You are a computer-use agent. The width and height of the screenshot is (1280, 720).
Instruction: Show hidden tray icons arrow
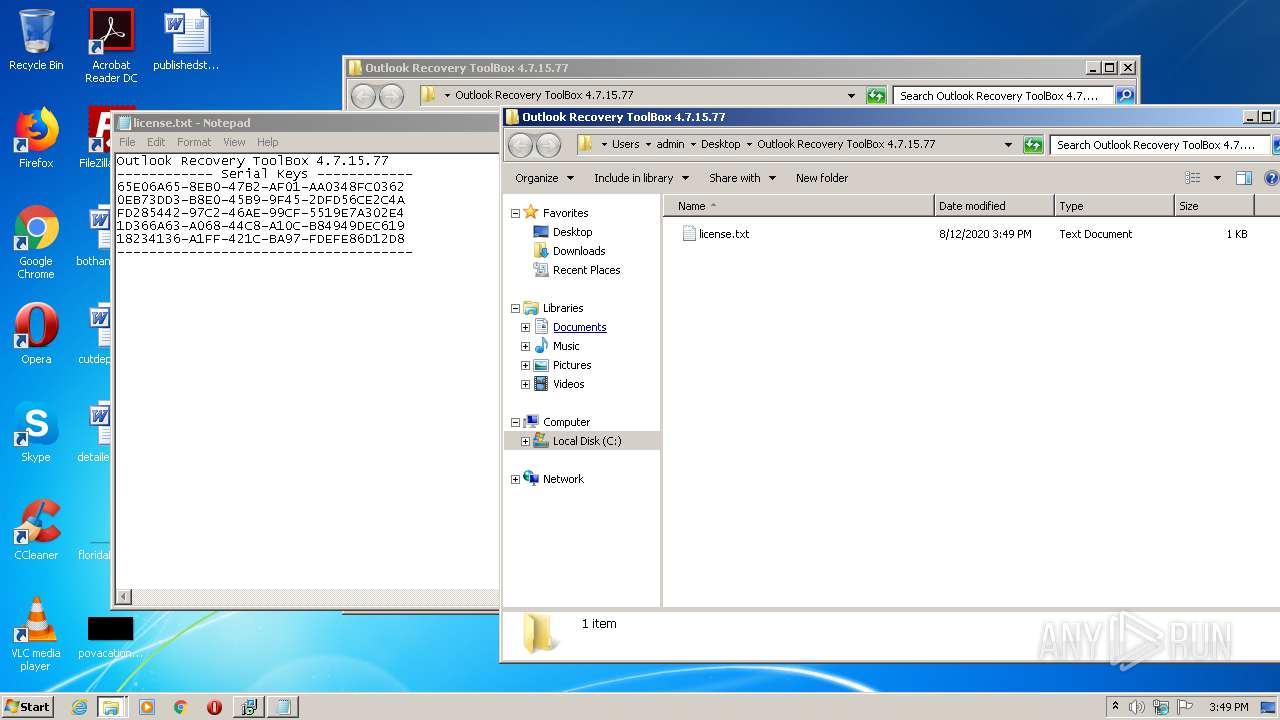coord(1115,707)
